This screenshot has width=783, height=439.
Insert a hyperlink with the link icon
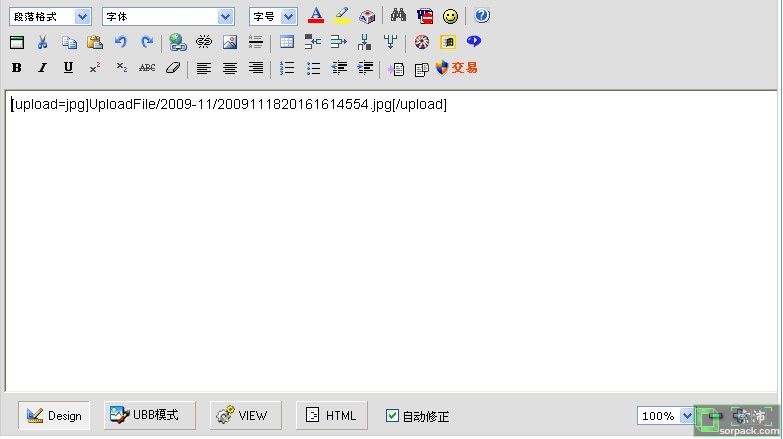[x=177, y=42]
